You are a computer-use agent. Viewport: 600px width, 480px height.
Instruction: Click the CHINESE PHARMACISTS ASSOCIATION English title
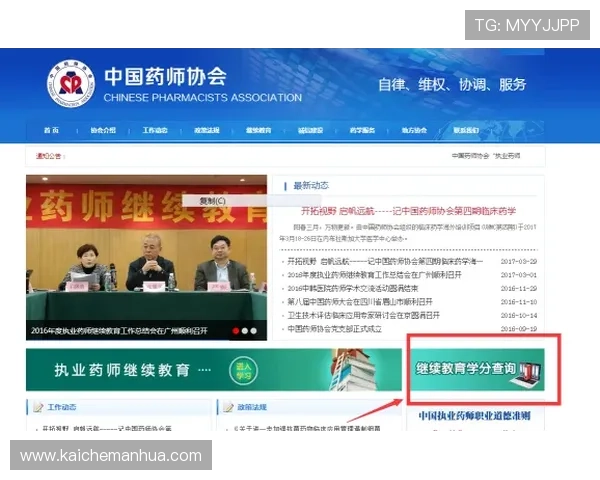pyautogui.click(x=203, y=98)
